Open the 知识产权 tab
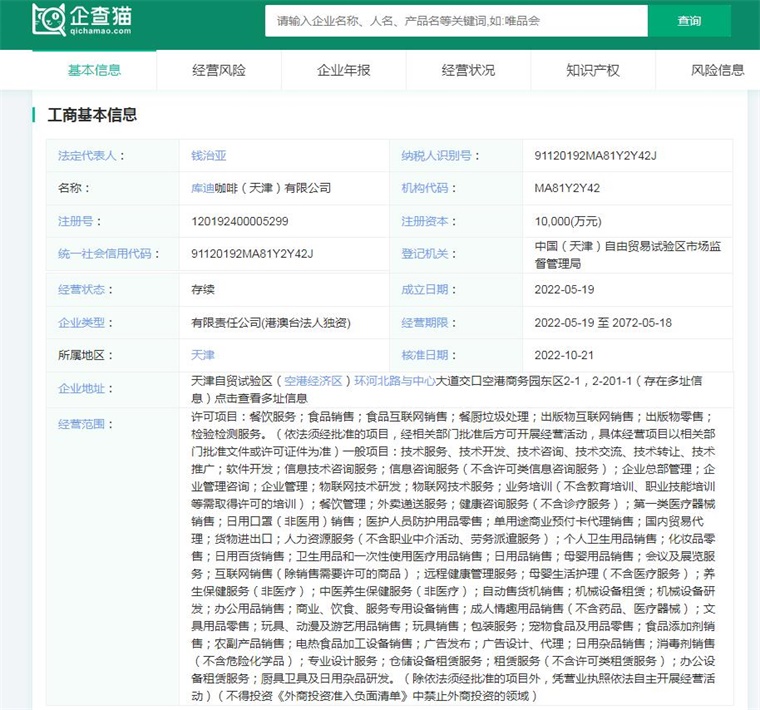Screen dimensions: 760x710 pos(593,70)
